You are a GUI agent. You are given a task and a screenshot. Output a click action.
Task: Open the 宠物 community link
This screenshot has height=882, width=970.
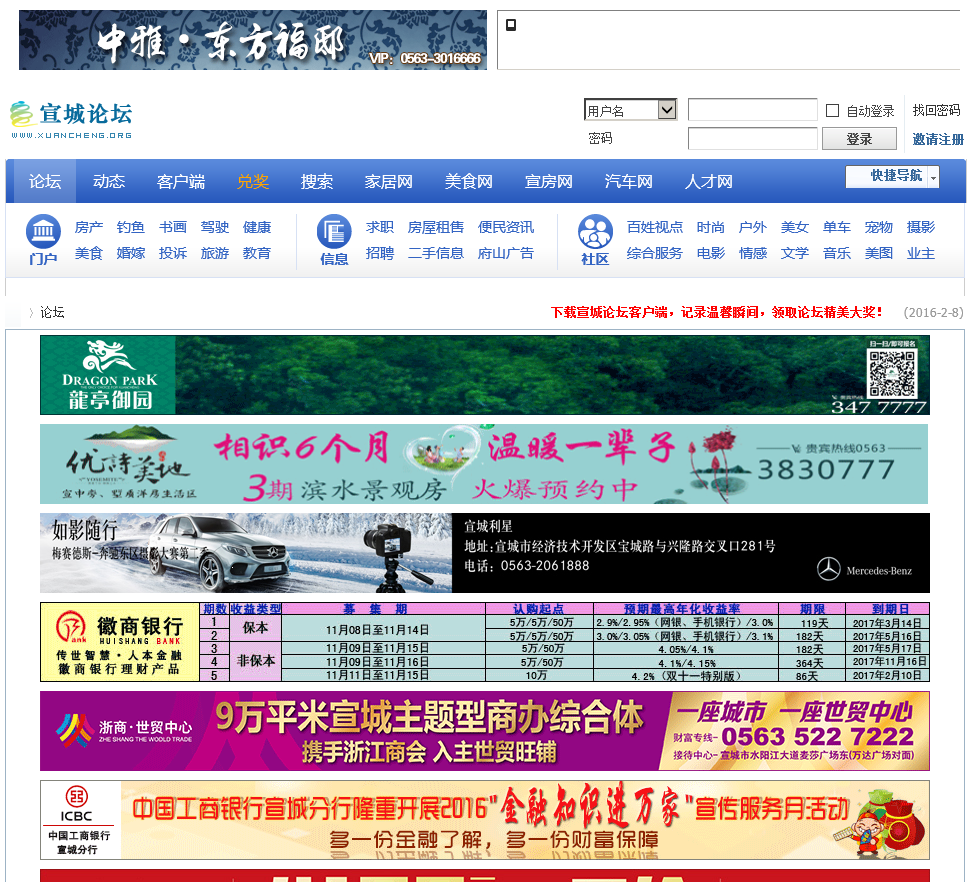(x=879, y=227)
